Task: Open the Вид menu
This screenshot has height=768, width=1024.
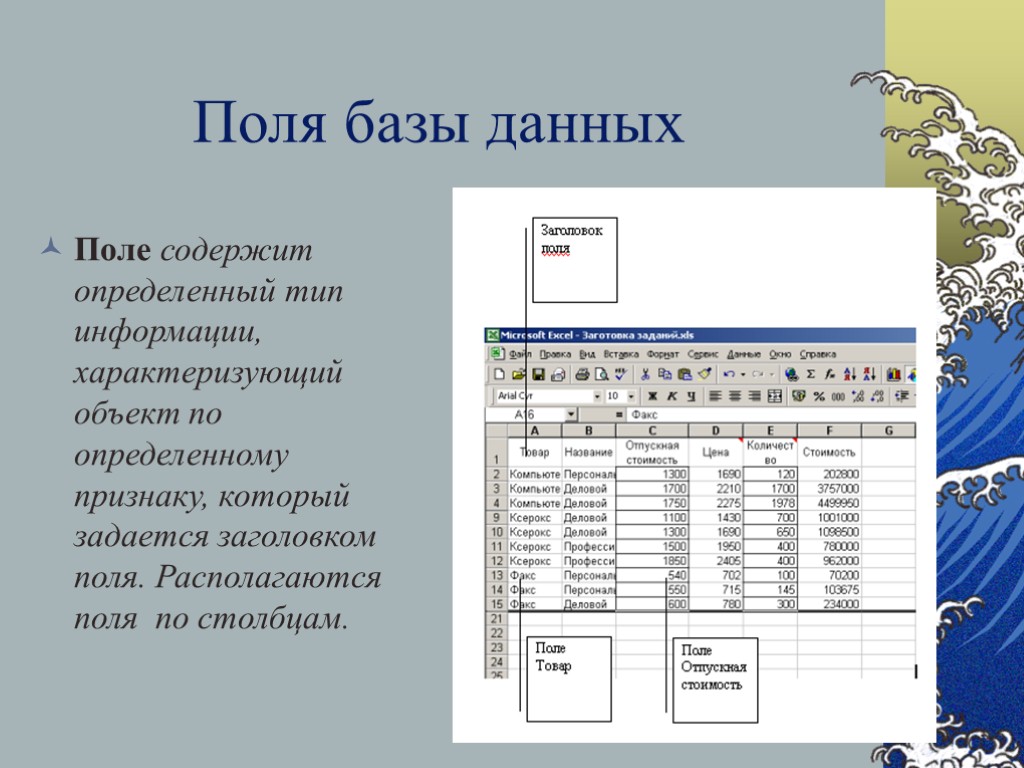Action: click(x=587, y=354)
